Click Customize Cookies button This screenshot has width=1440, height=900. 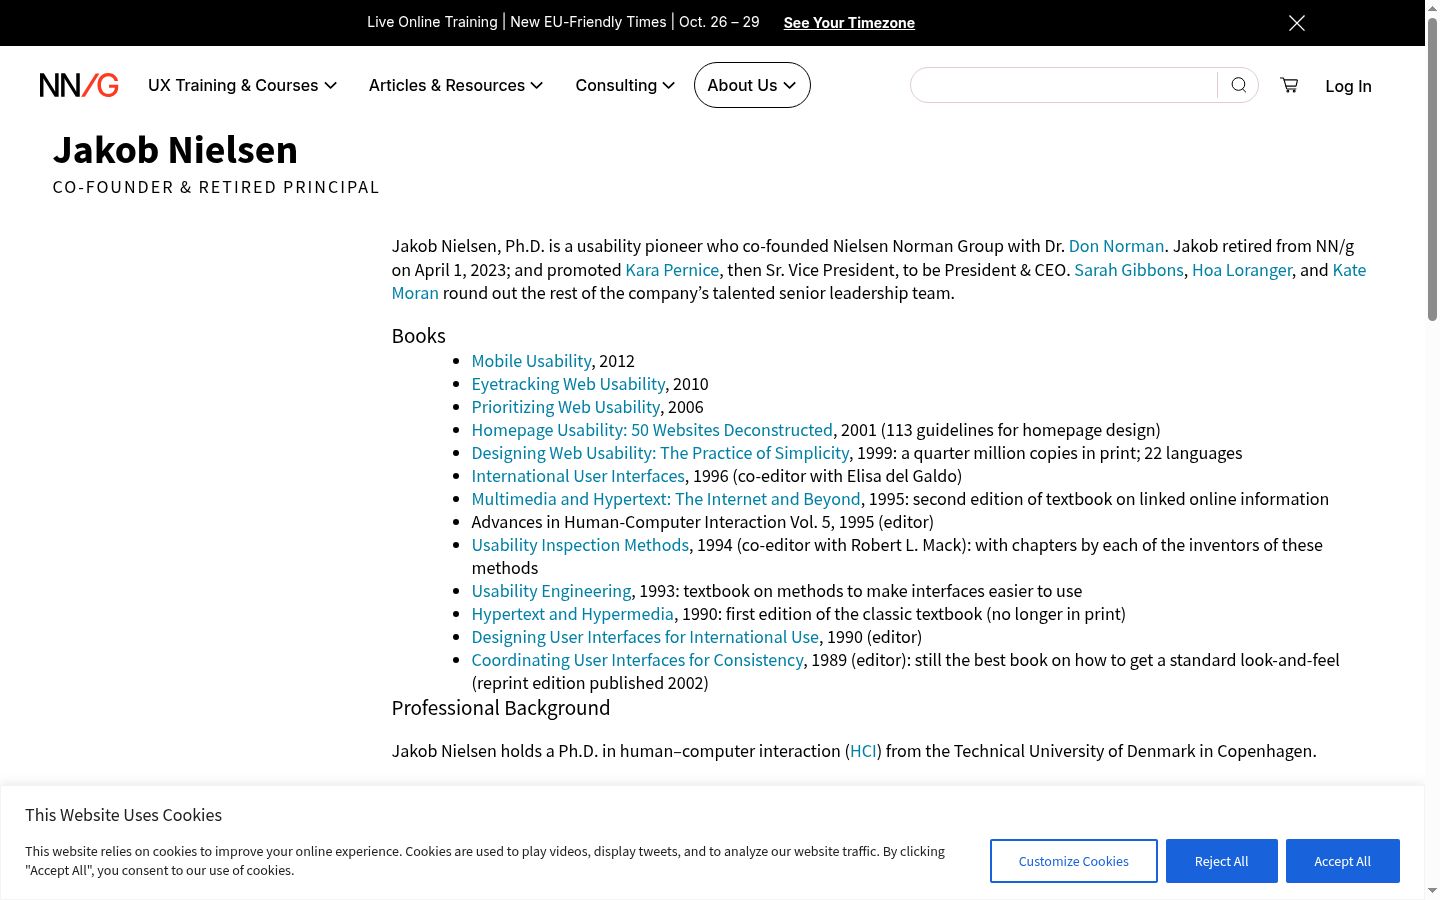pos(1074,861)
